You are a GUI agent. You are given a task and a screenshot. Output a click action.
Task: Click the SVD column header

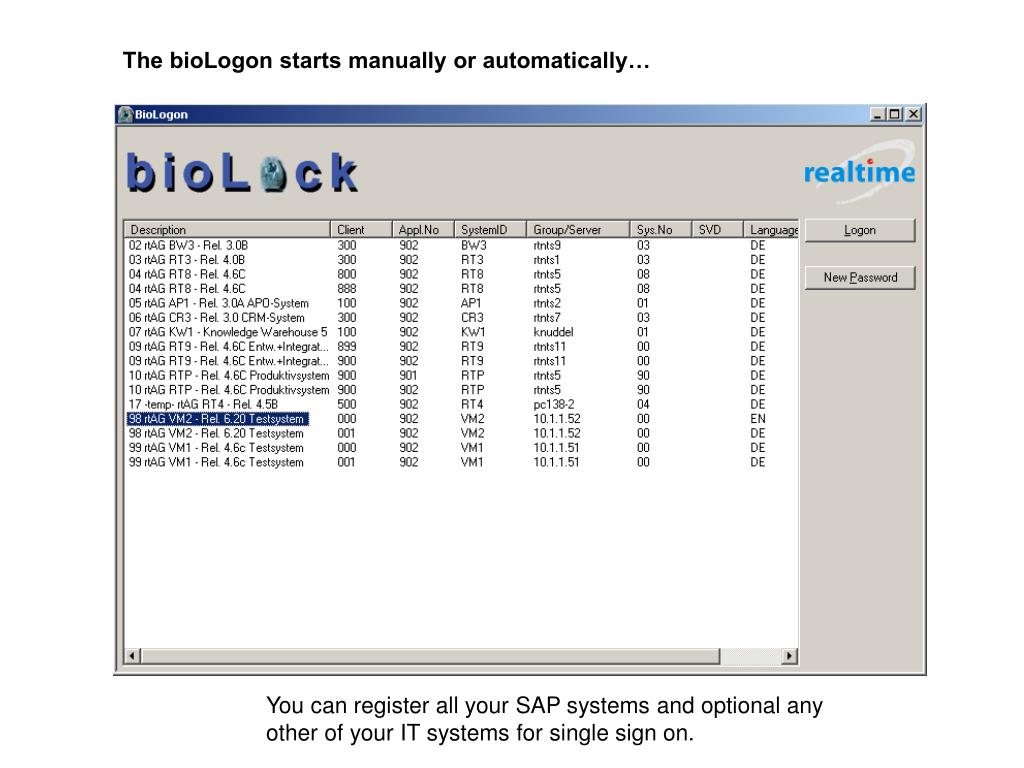click(717, 230)
